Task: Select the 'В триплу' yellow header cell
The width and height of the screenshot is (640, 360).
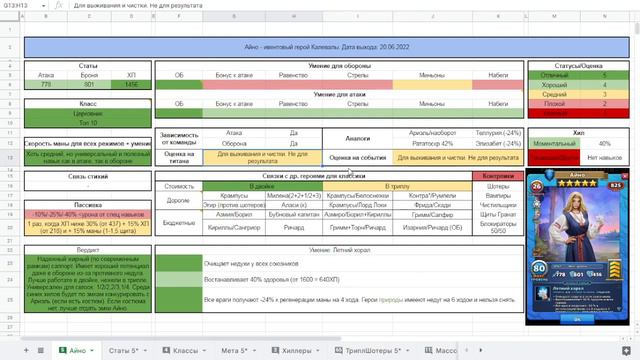Action: coord(397,186)
